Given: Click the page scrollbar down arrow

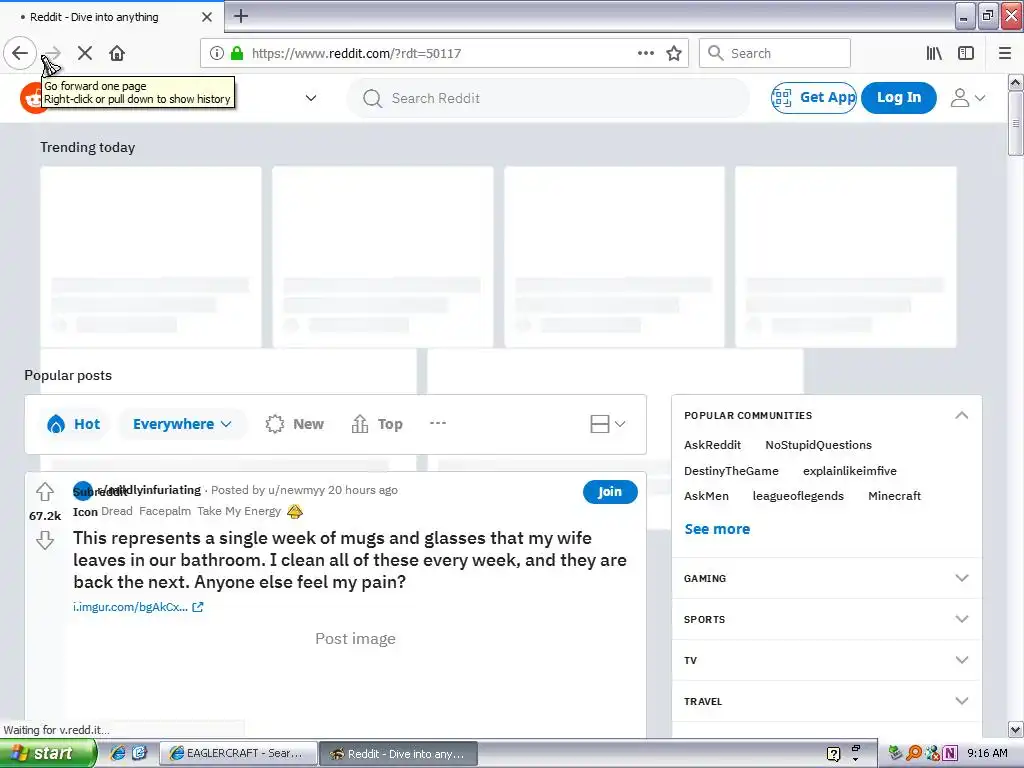Looking at the screenshot, I should tap(1016, 729).
